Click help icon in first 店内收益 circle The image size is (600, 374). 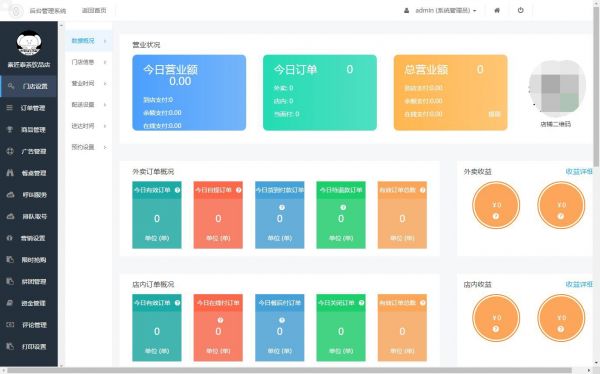pyautogui.click(x=496, y=329)
